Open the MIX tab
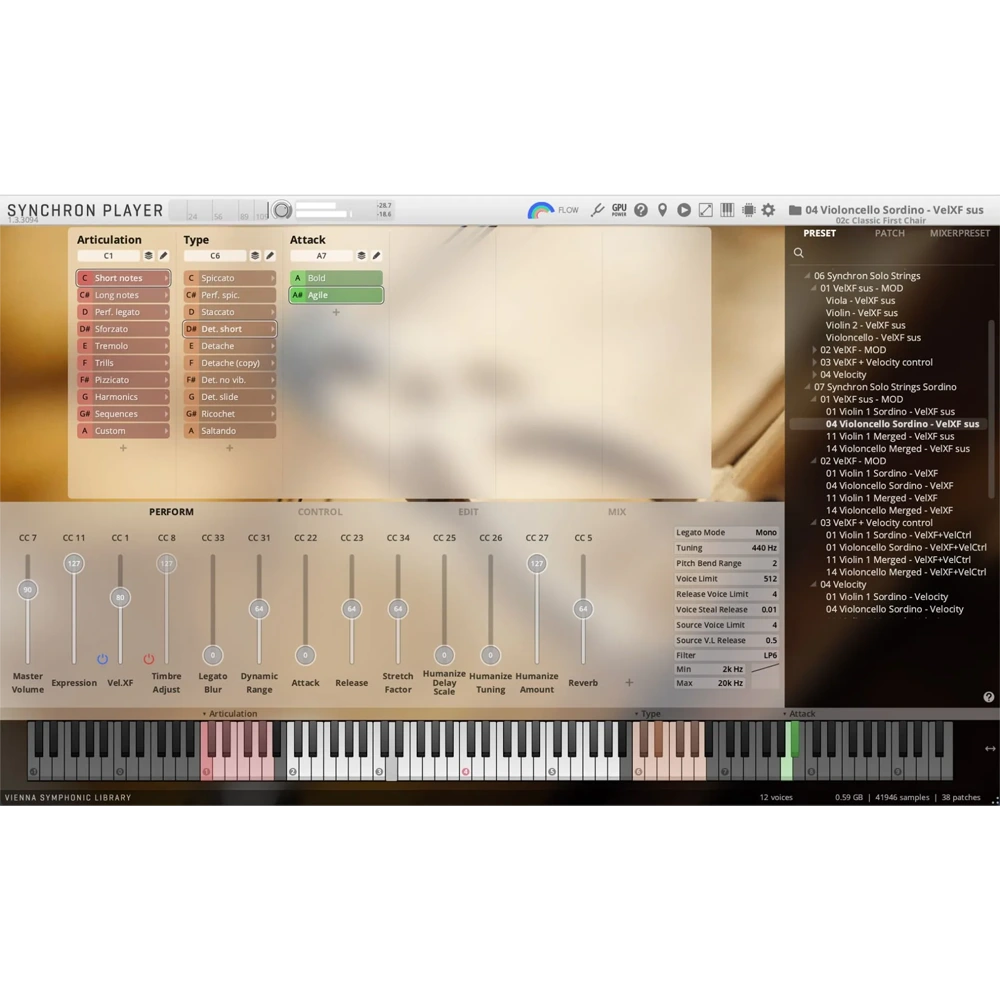Image resolution: width=1000 pixels, height=1000 pixels. 617,512
